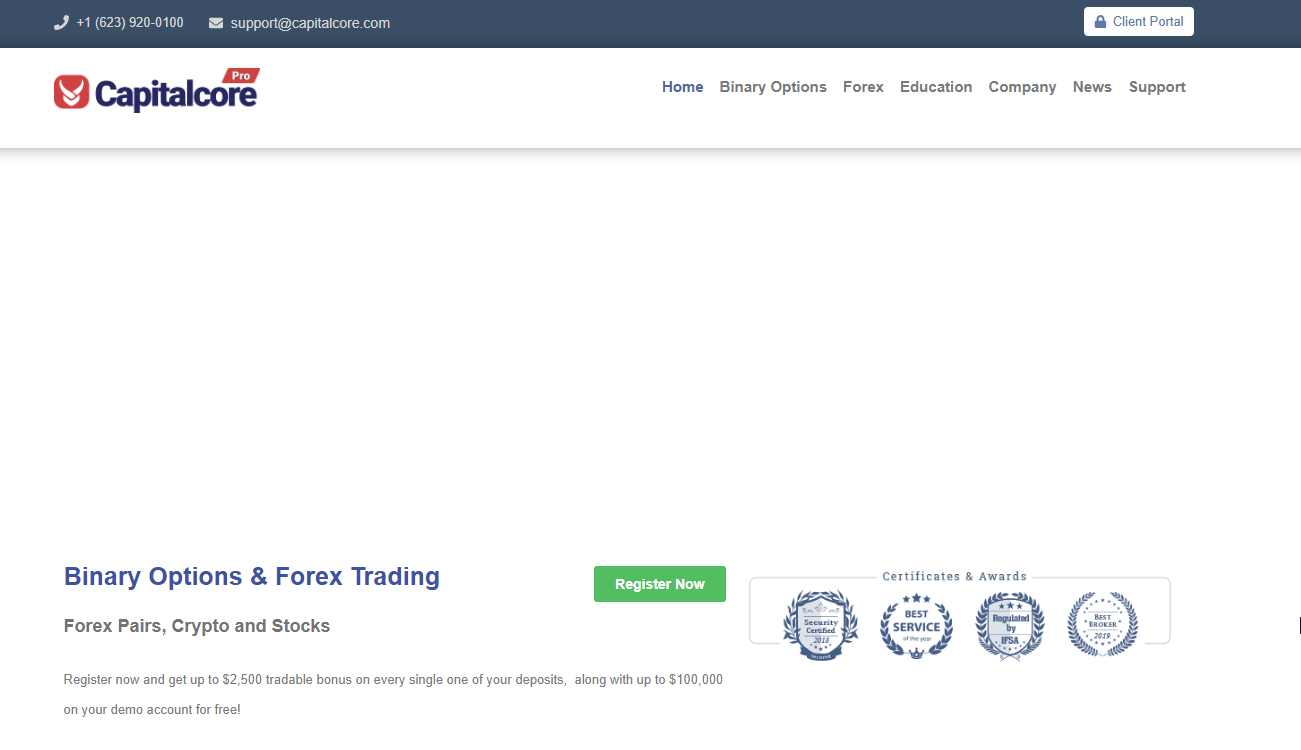Click the green Register Now button
The image size is (1301, 750).
[x=660, y=584]
